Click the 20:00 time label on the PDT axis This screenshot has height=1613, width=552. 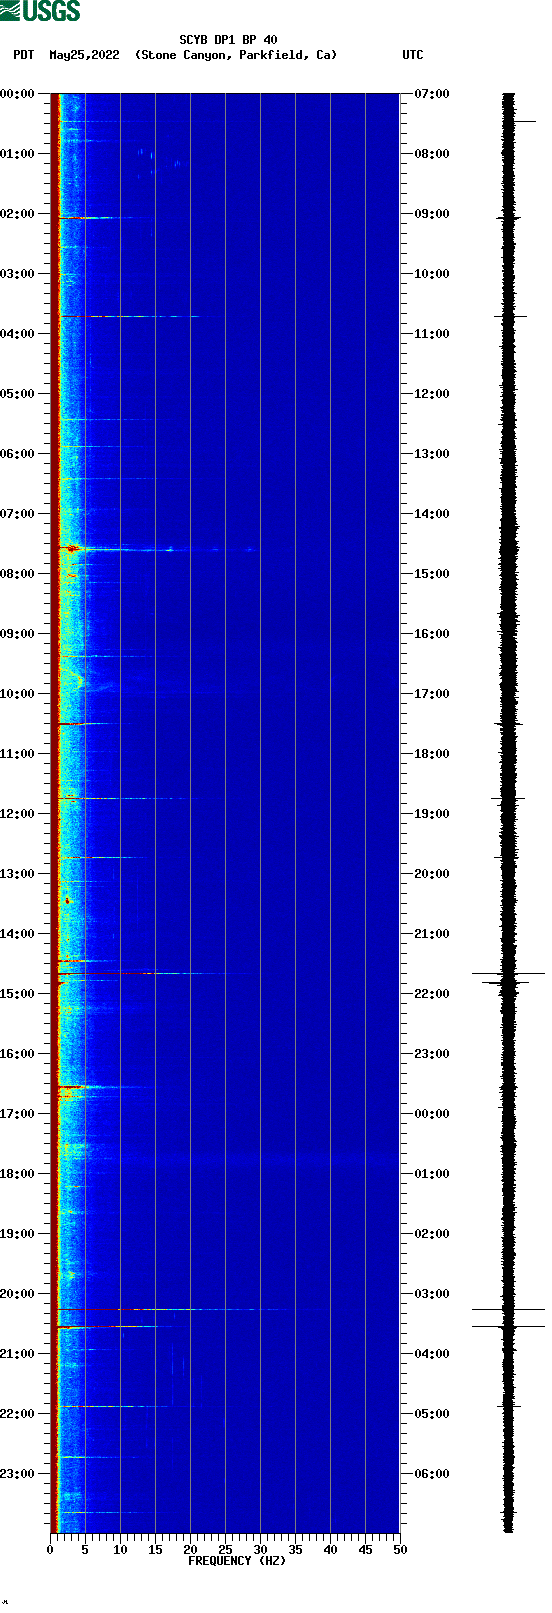pyautogui.click(x=18, y=1294)
